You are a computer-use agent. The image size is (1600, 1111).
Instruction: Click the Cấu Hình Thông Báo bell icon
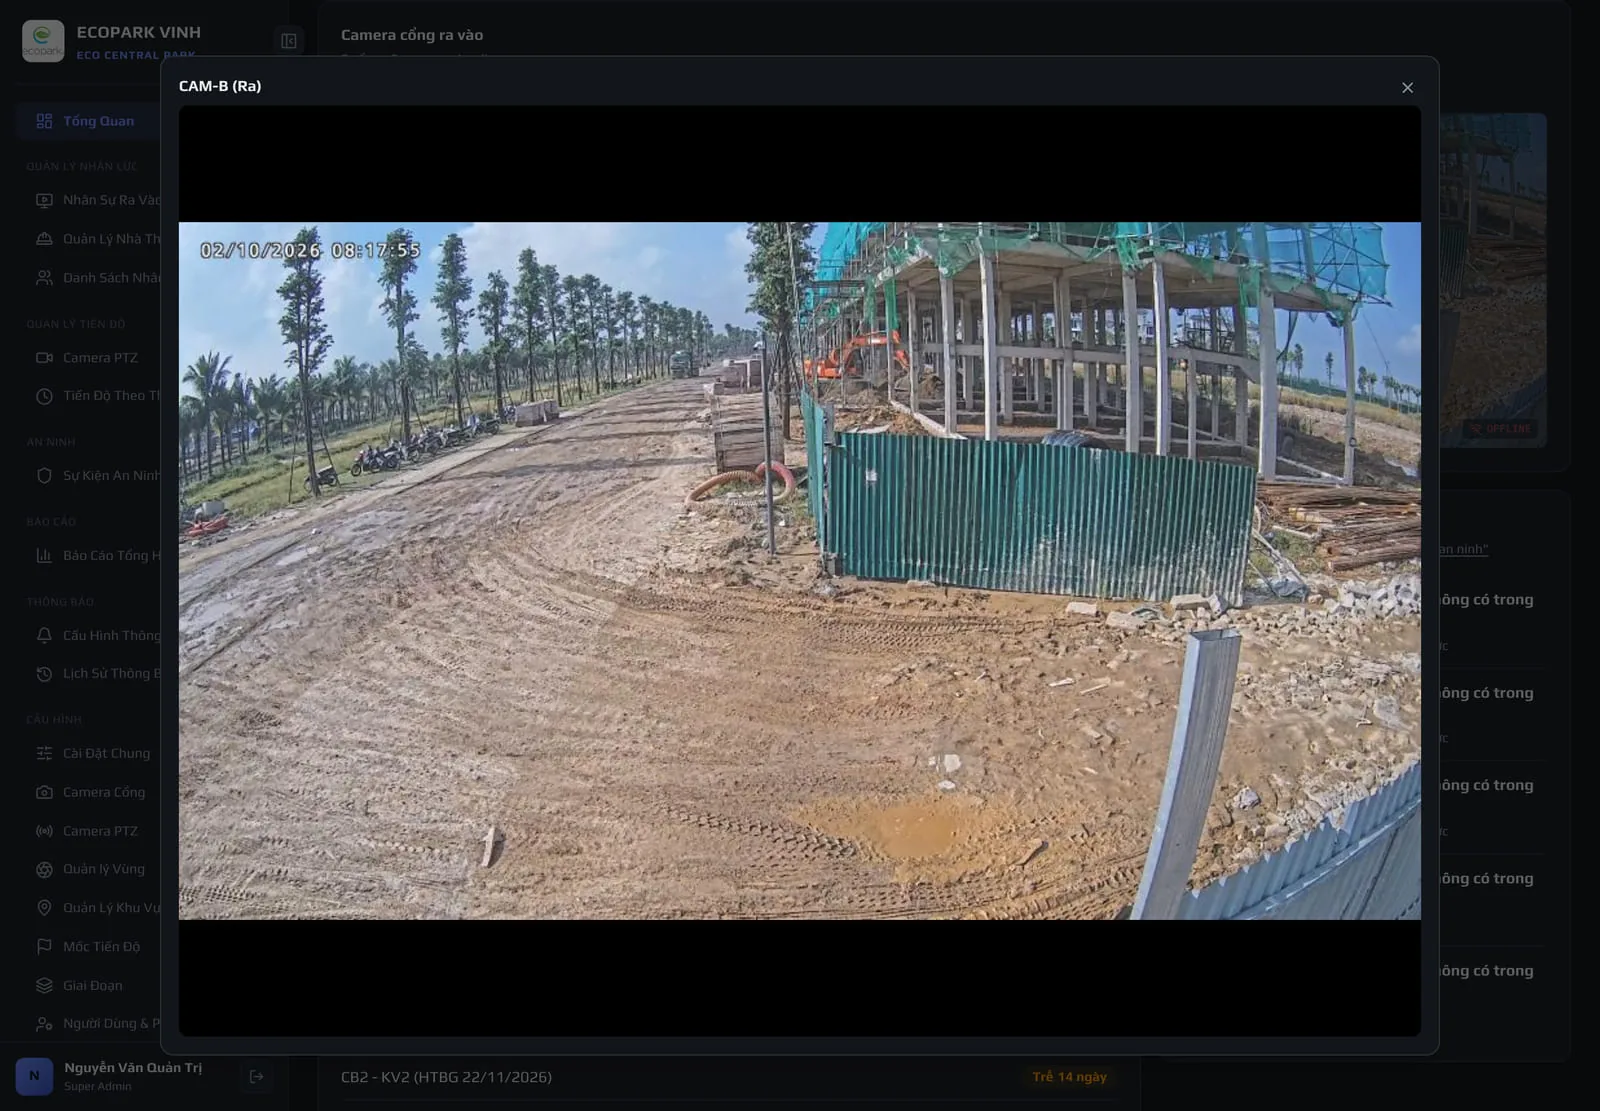[44, 636]
